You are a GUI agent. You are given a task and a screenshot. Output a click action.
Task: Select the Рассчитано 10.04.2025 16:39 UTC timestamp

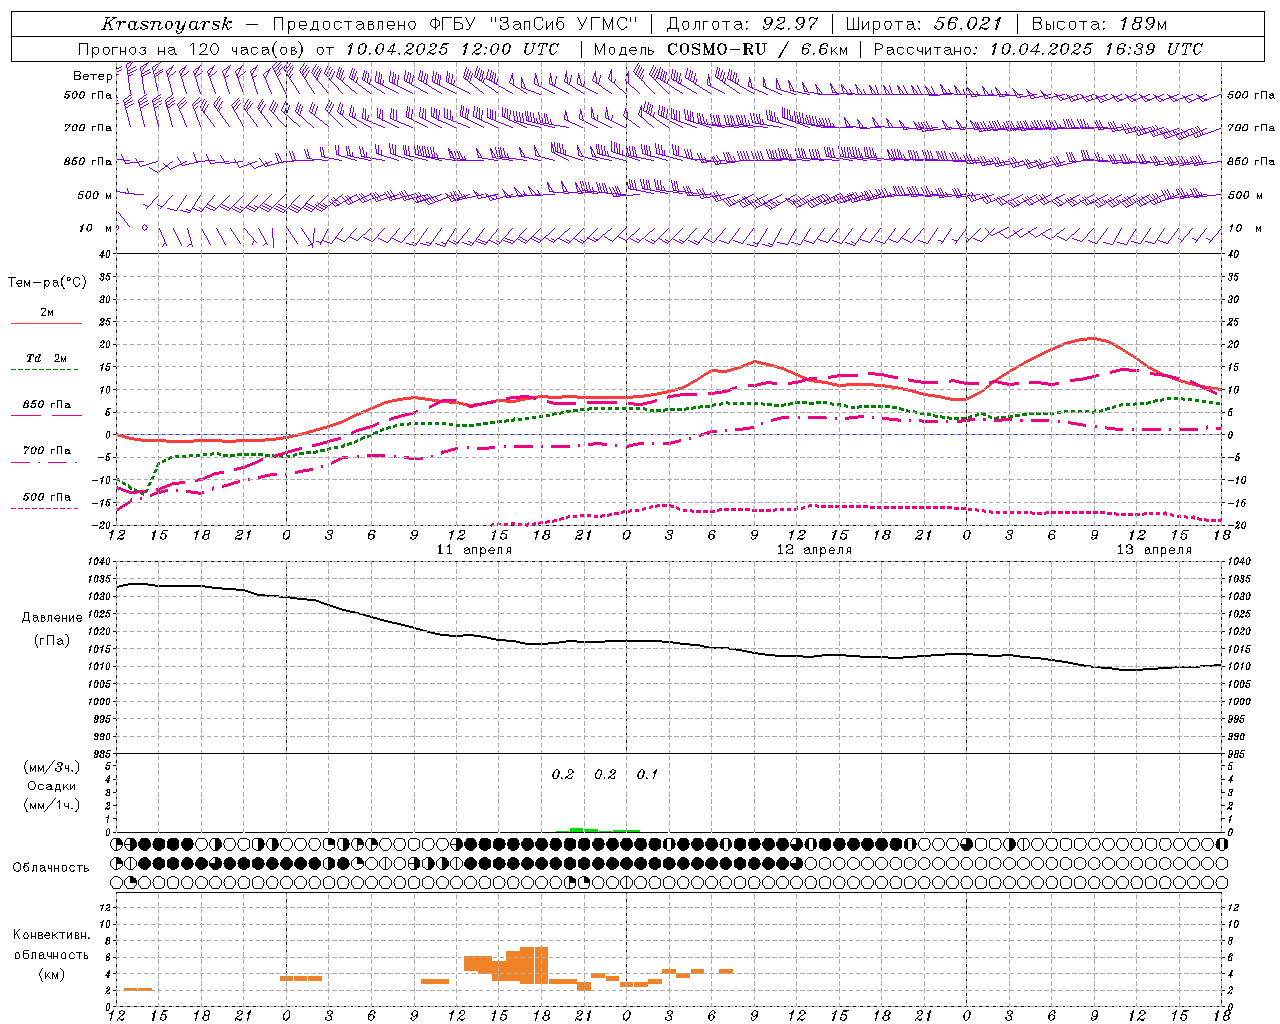[x=1038, y=49]
